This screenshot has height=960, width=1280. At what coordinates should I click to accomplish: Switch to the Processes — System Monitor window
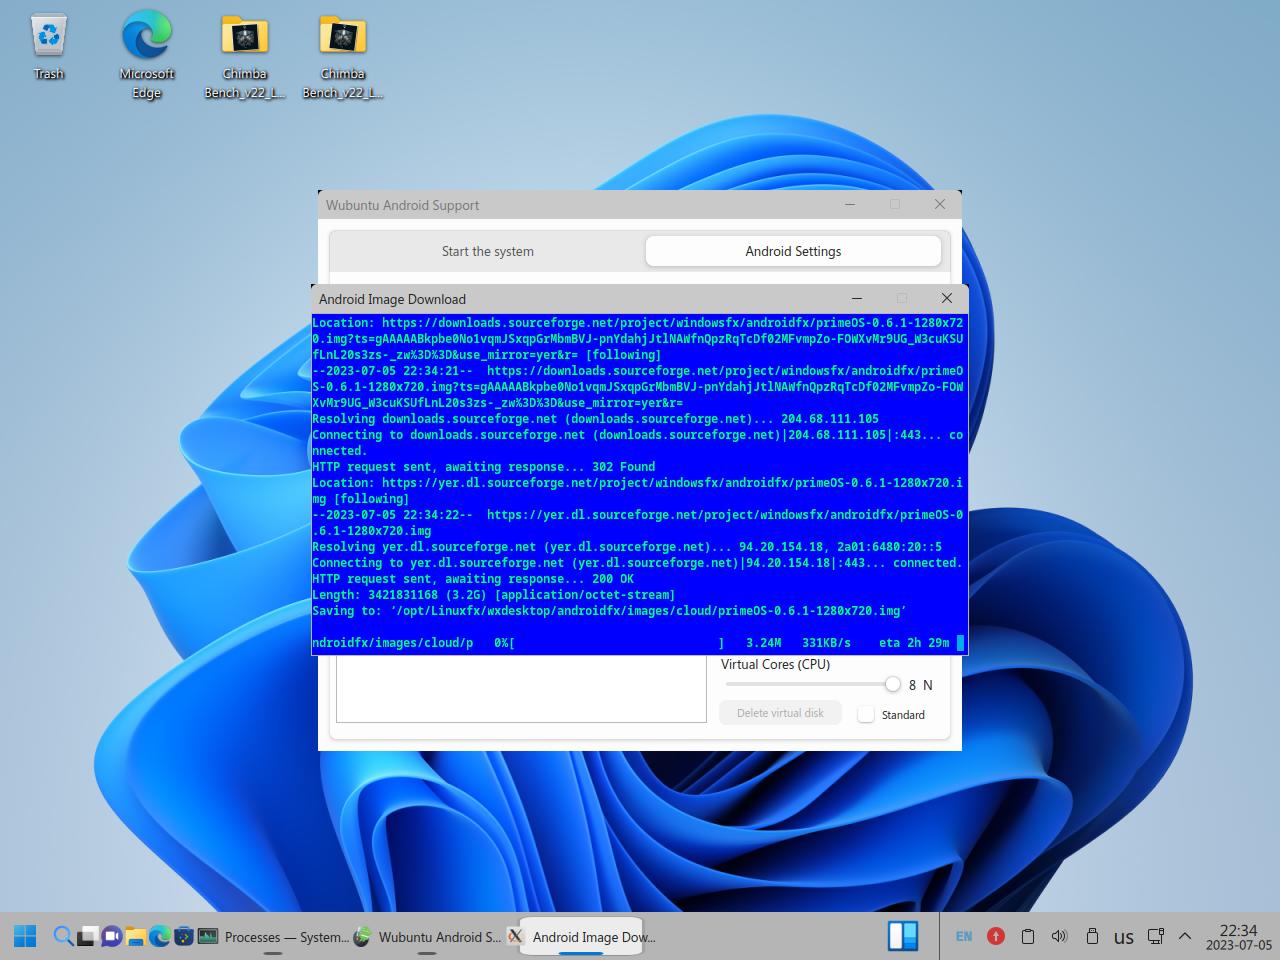tap(273, 937)
